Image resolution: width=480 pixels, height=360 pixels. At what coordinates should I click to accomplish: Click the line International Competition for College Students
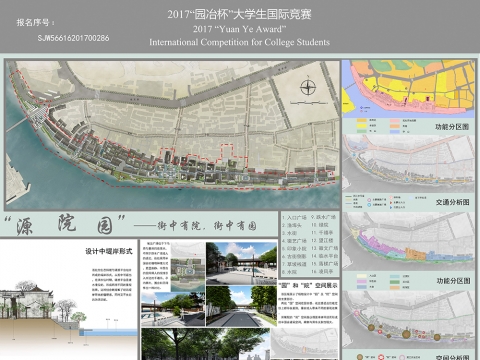[239, 42]
